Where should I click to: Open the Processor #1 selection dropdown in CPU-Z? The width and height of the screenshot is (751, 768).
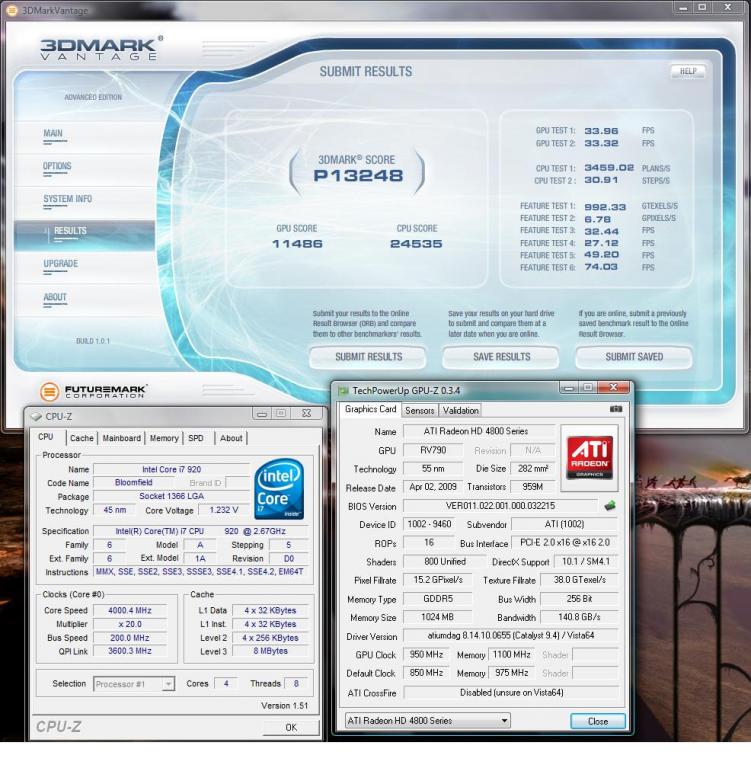click(x=168, y=684)
